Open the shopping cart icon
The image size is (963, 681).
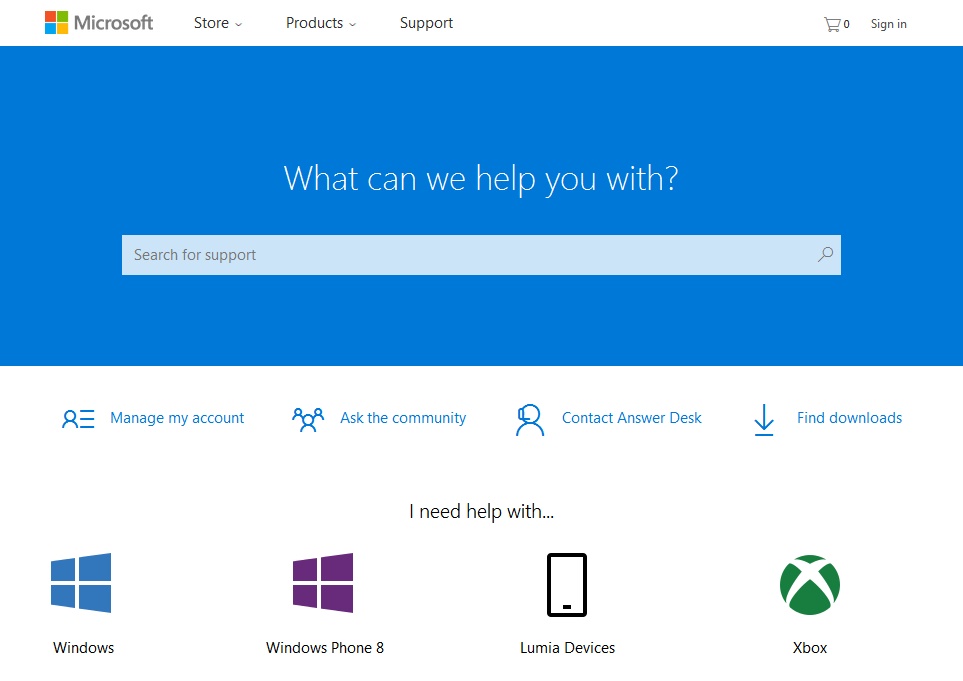832,24
